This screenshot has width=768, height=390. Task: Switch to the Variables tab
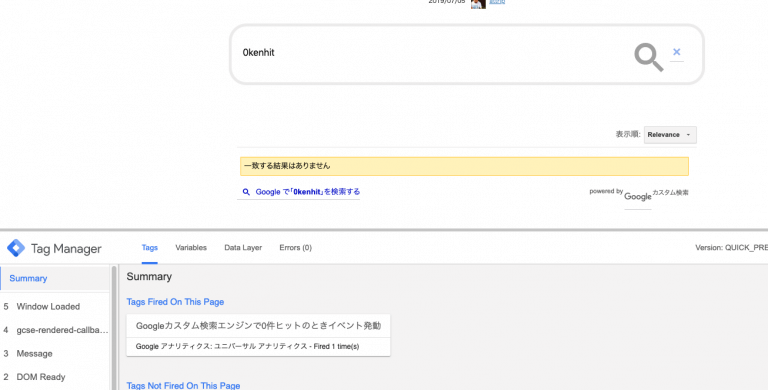click(191, 248)
